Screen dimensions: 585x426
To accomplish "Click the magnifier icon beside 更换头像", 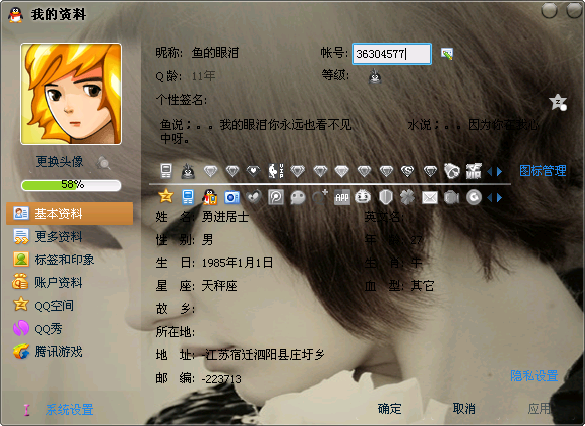I will (103, 163).
